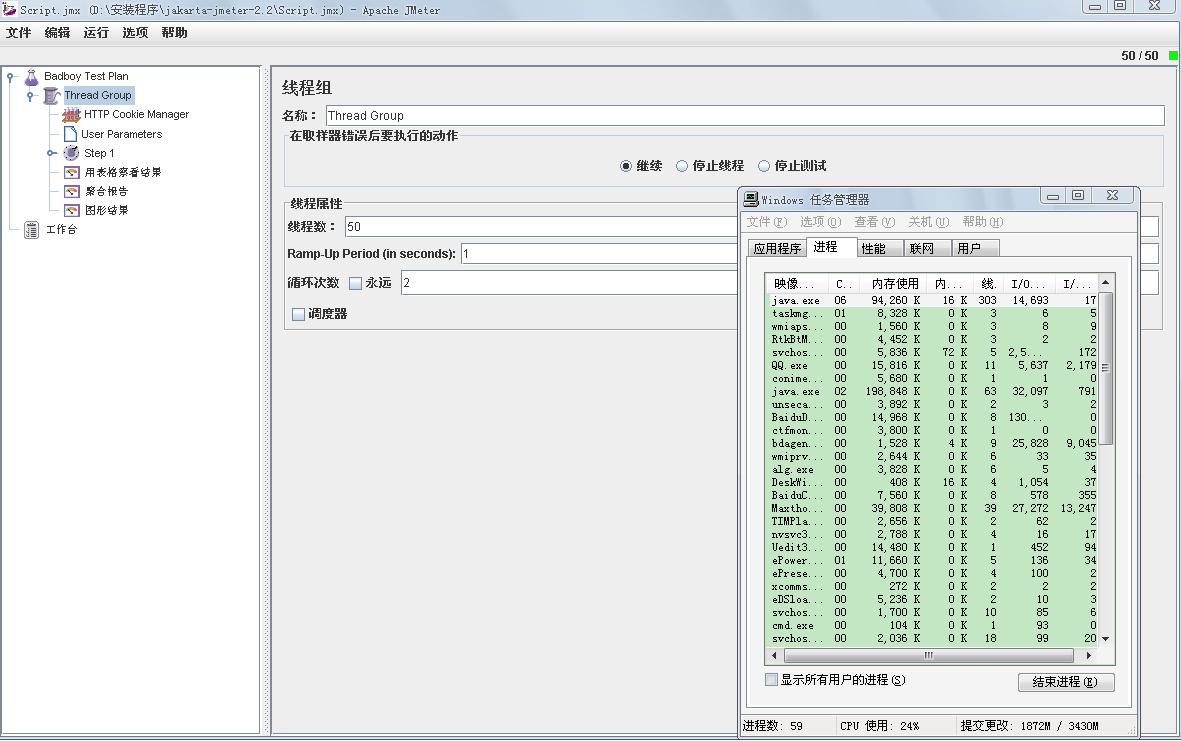
Task: Select the User Parameters tree item
Action: [121, 134]
